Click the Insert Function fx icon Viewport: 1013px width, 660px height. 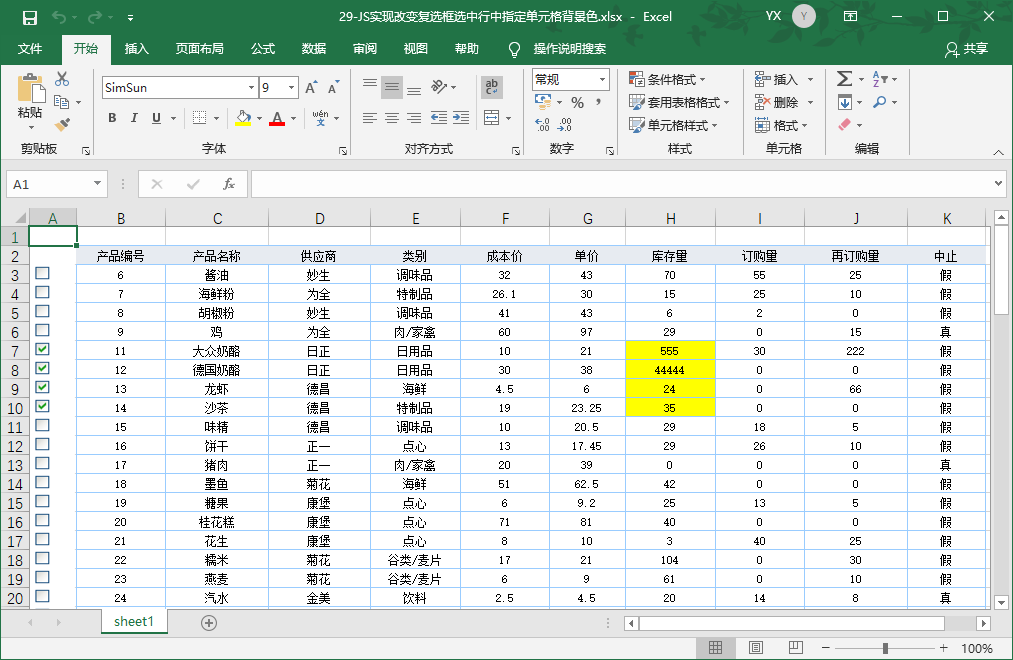coord(228,184)
